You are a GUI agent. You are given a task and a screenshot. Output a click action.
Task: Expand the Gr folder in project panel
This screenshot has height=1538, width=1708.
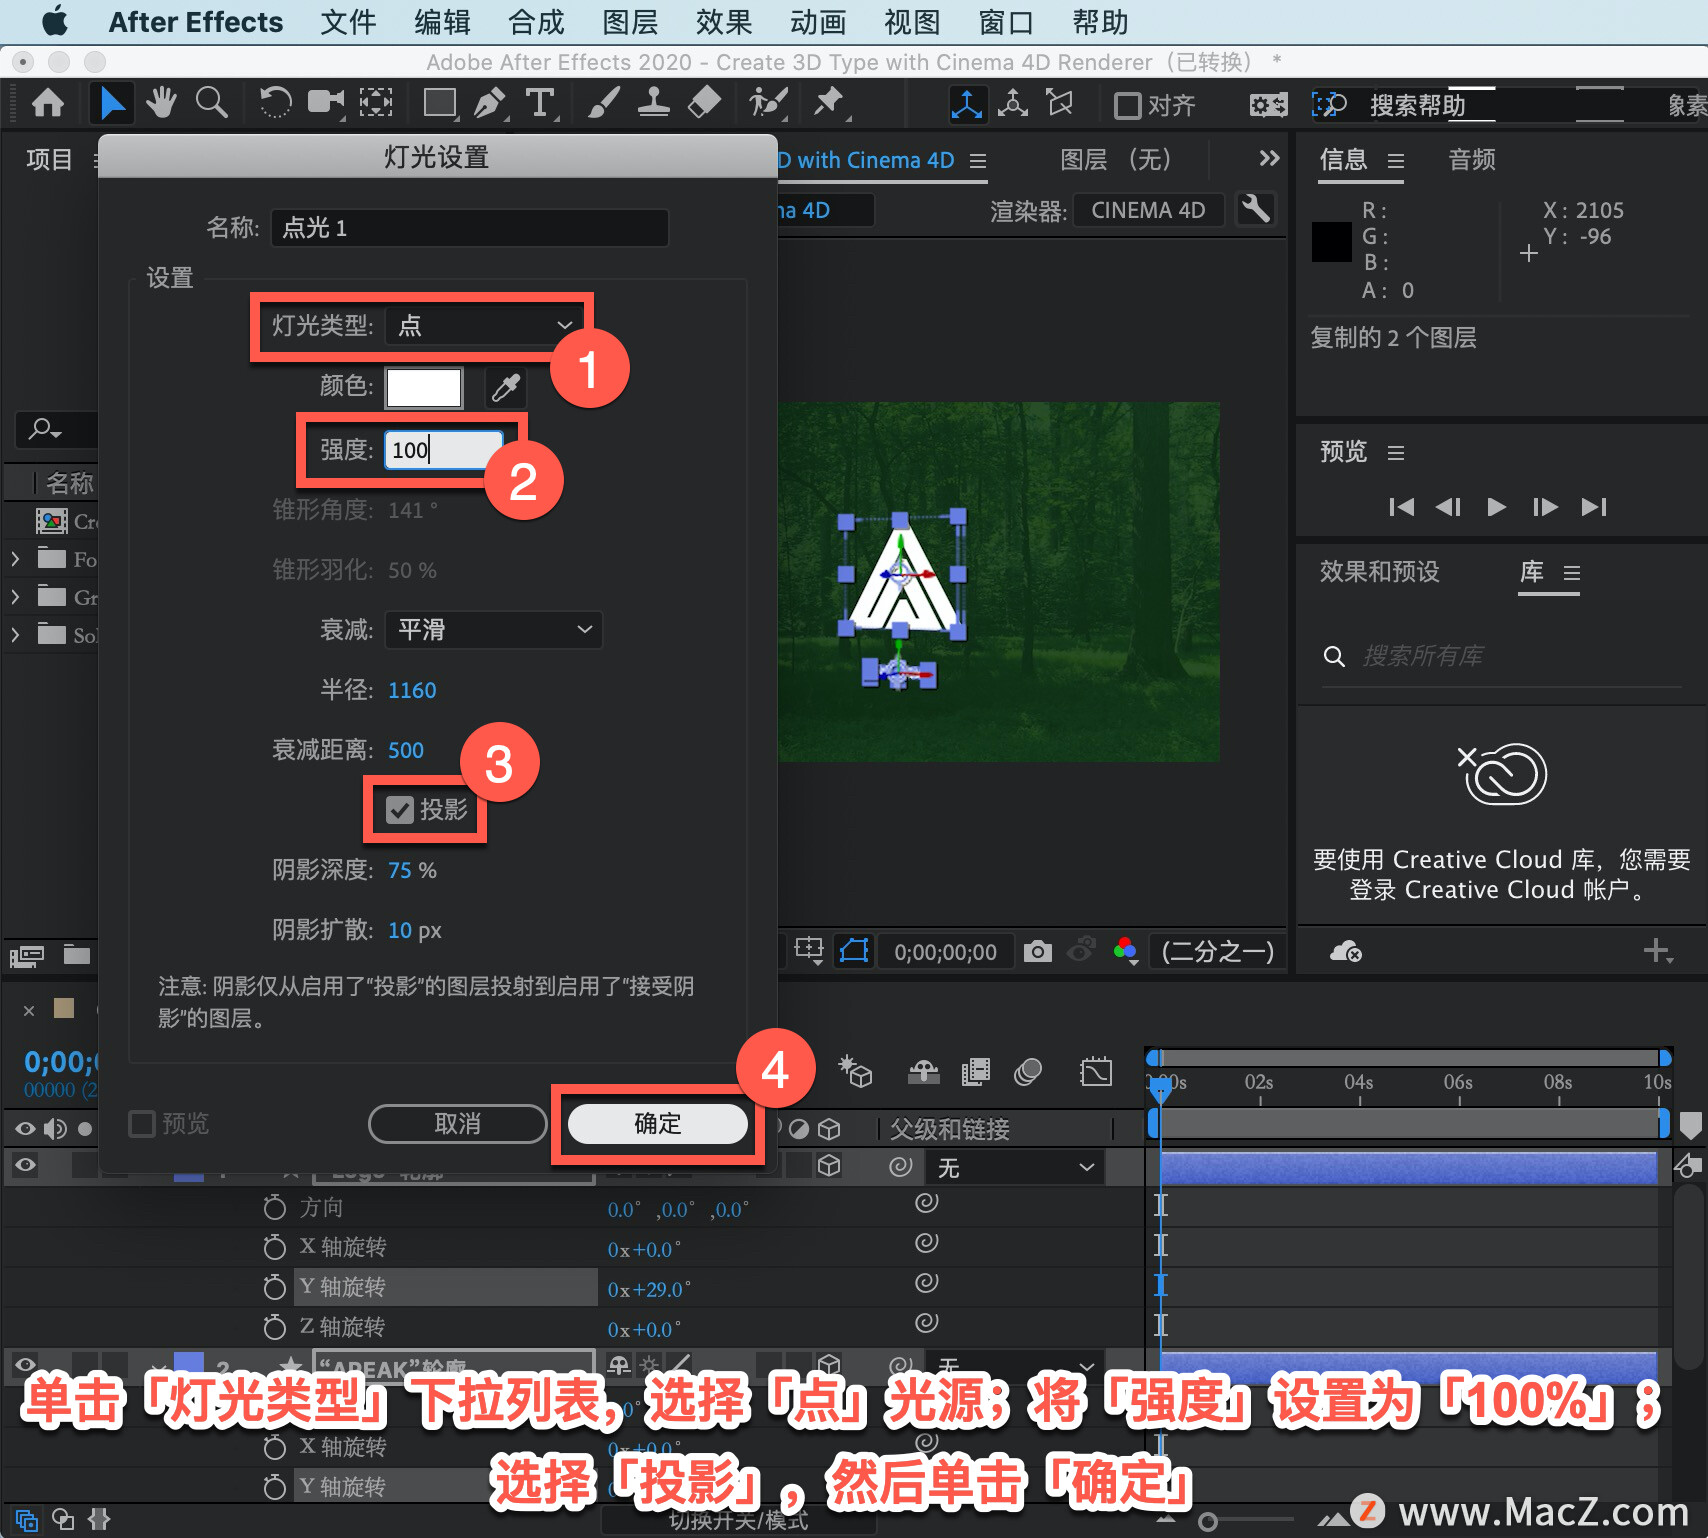pos(15,597)
